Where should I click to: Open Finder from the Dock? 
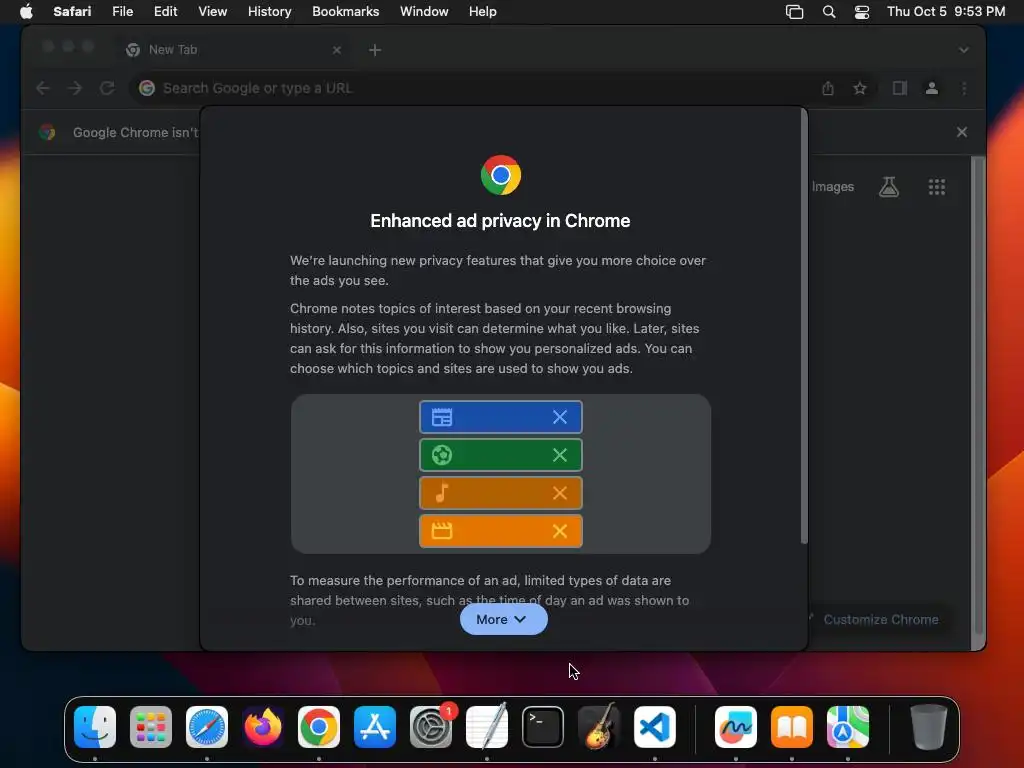coord(95,727)
